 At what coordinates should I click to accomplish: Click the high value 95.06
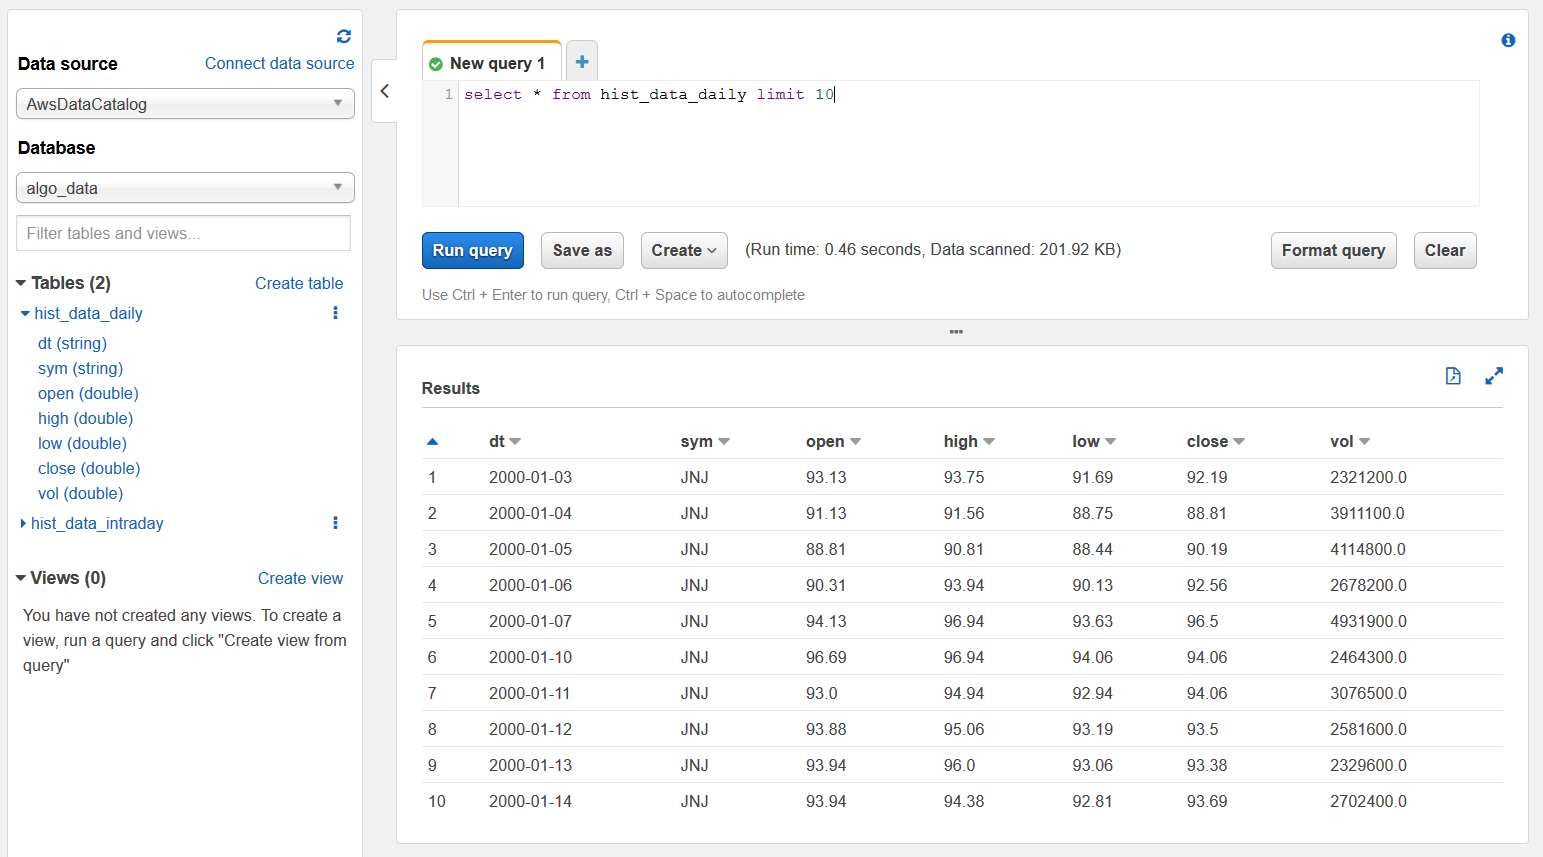click(964, 729)
